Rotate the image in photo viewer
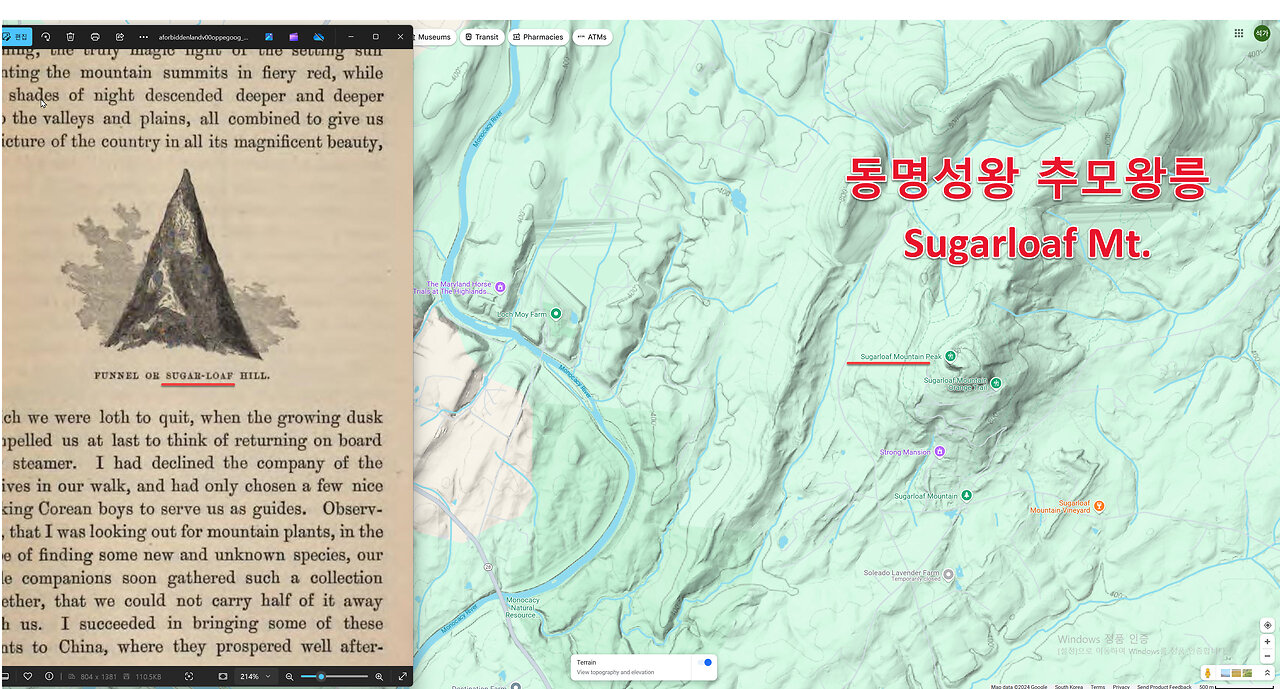Image resolution: width=1280 pixels, height=689 pixels. point(45,37)
